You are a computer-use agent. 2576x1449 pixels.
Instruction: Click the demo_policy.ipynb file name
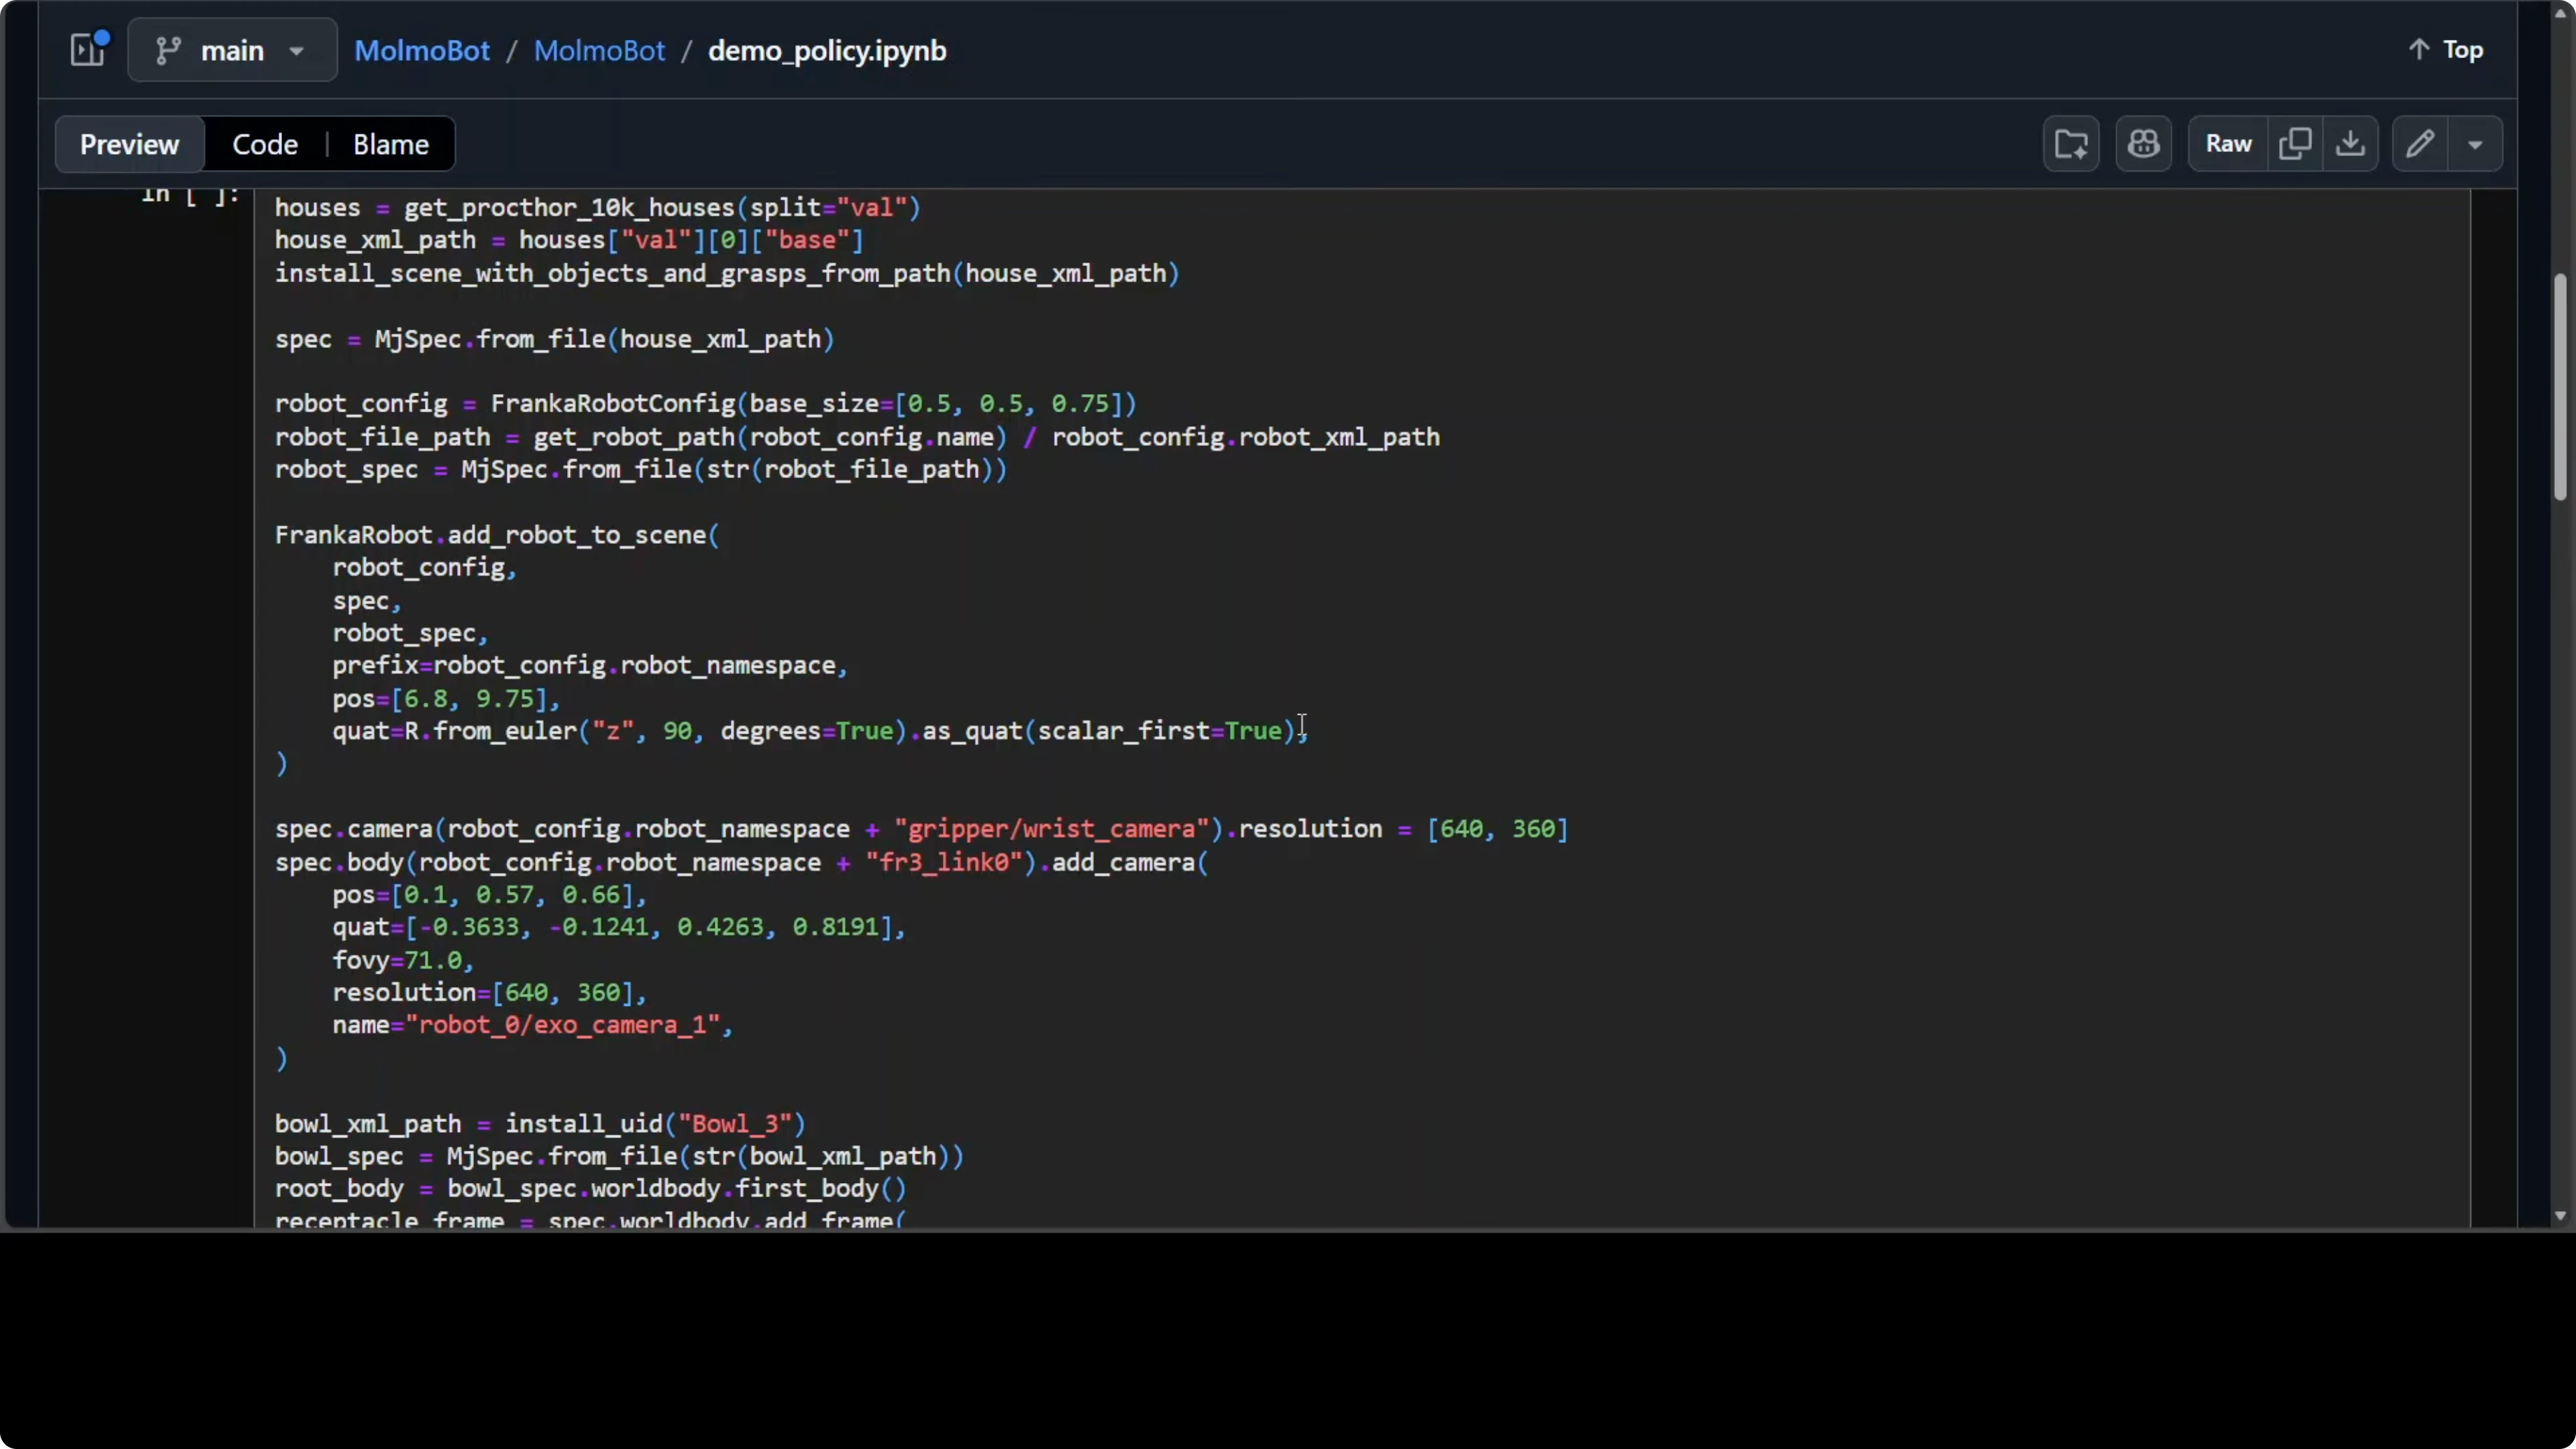(827, 50)
